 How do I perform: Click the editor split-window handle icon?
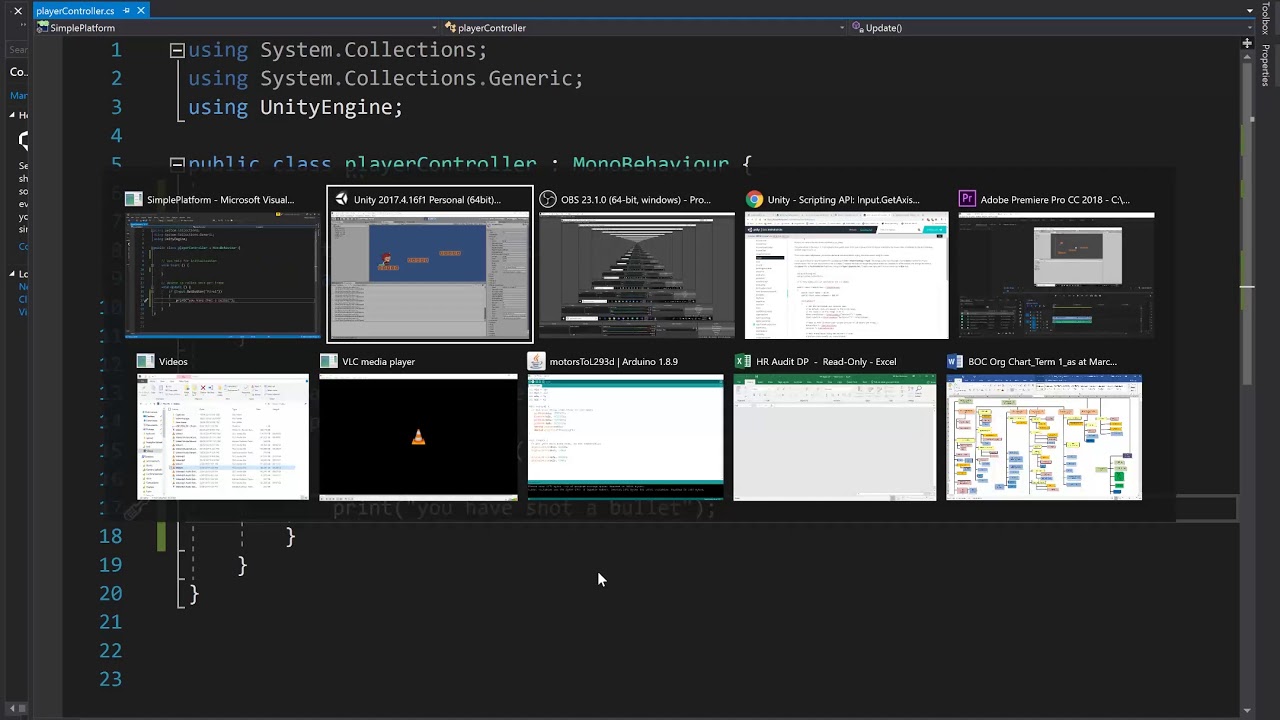[x=1247, y=43]
